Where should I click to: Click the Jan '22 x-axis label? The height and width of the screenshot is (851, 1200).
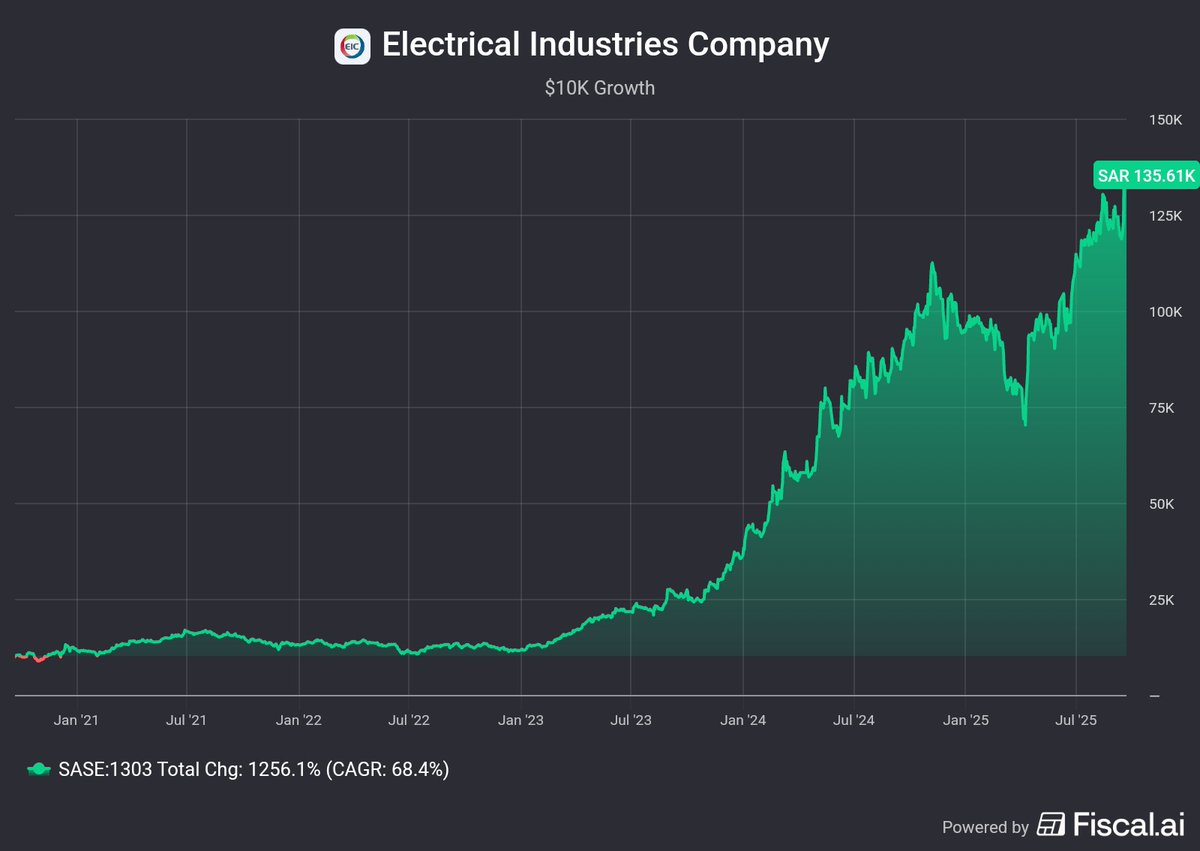299,719
